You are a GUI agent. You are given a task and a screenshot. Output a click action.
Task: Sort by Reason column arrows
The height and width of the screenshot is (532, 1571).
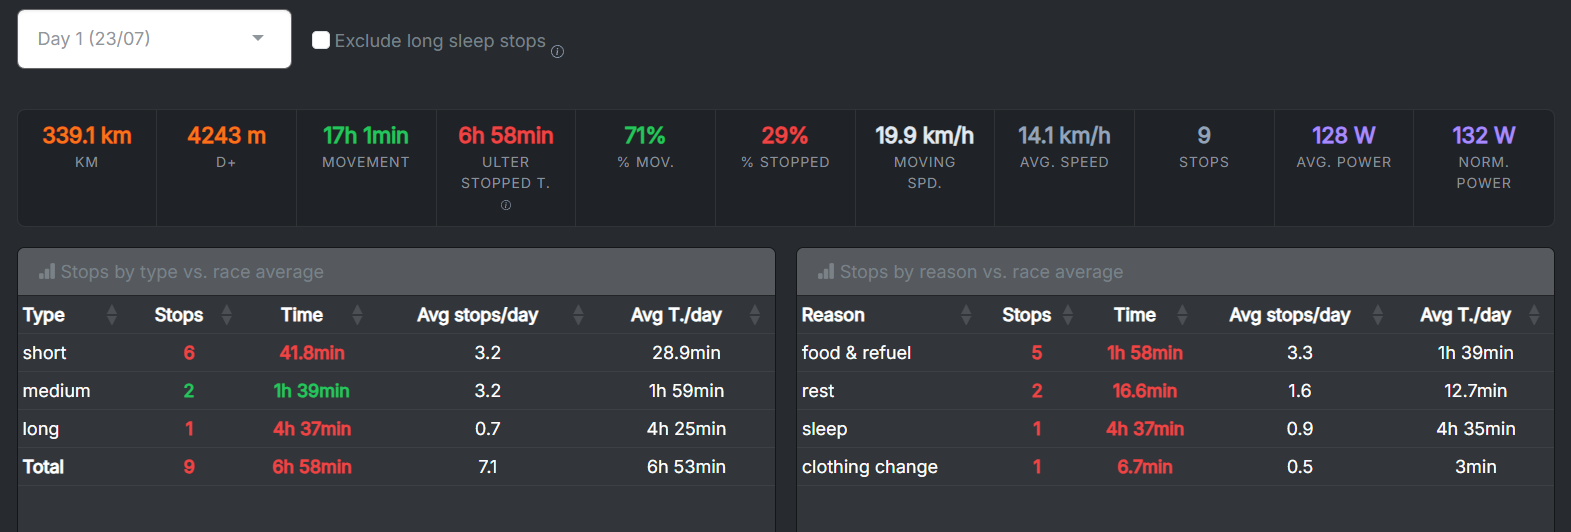point(966,315)
